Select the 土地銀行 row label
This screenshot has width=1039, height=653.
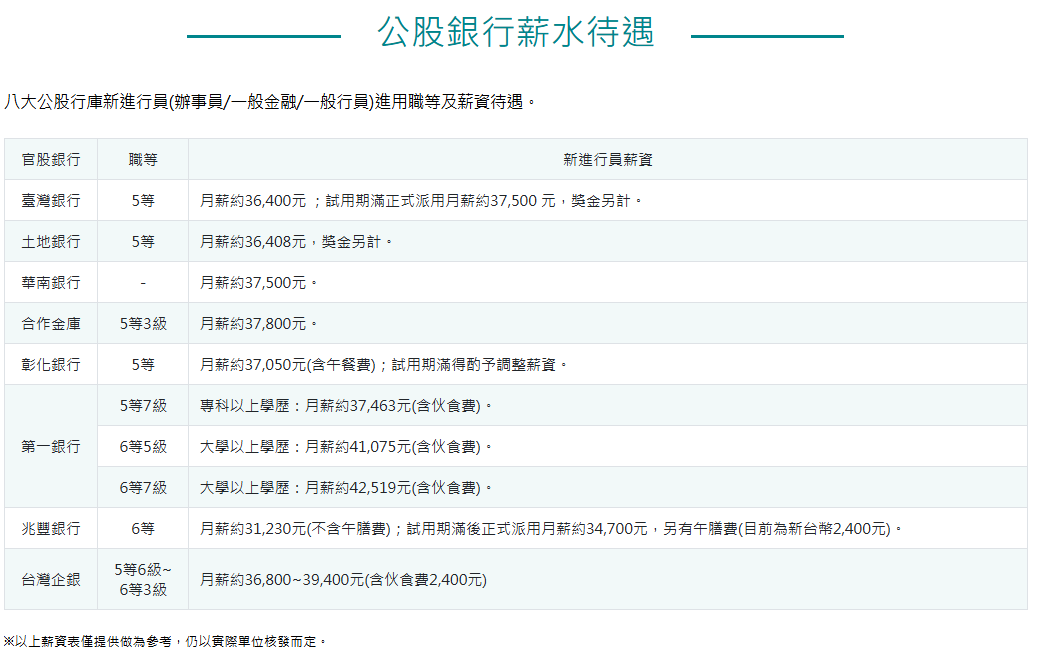(x=51, y=242)
